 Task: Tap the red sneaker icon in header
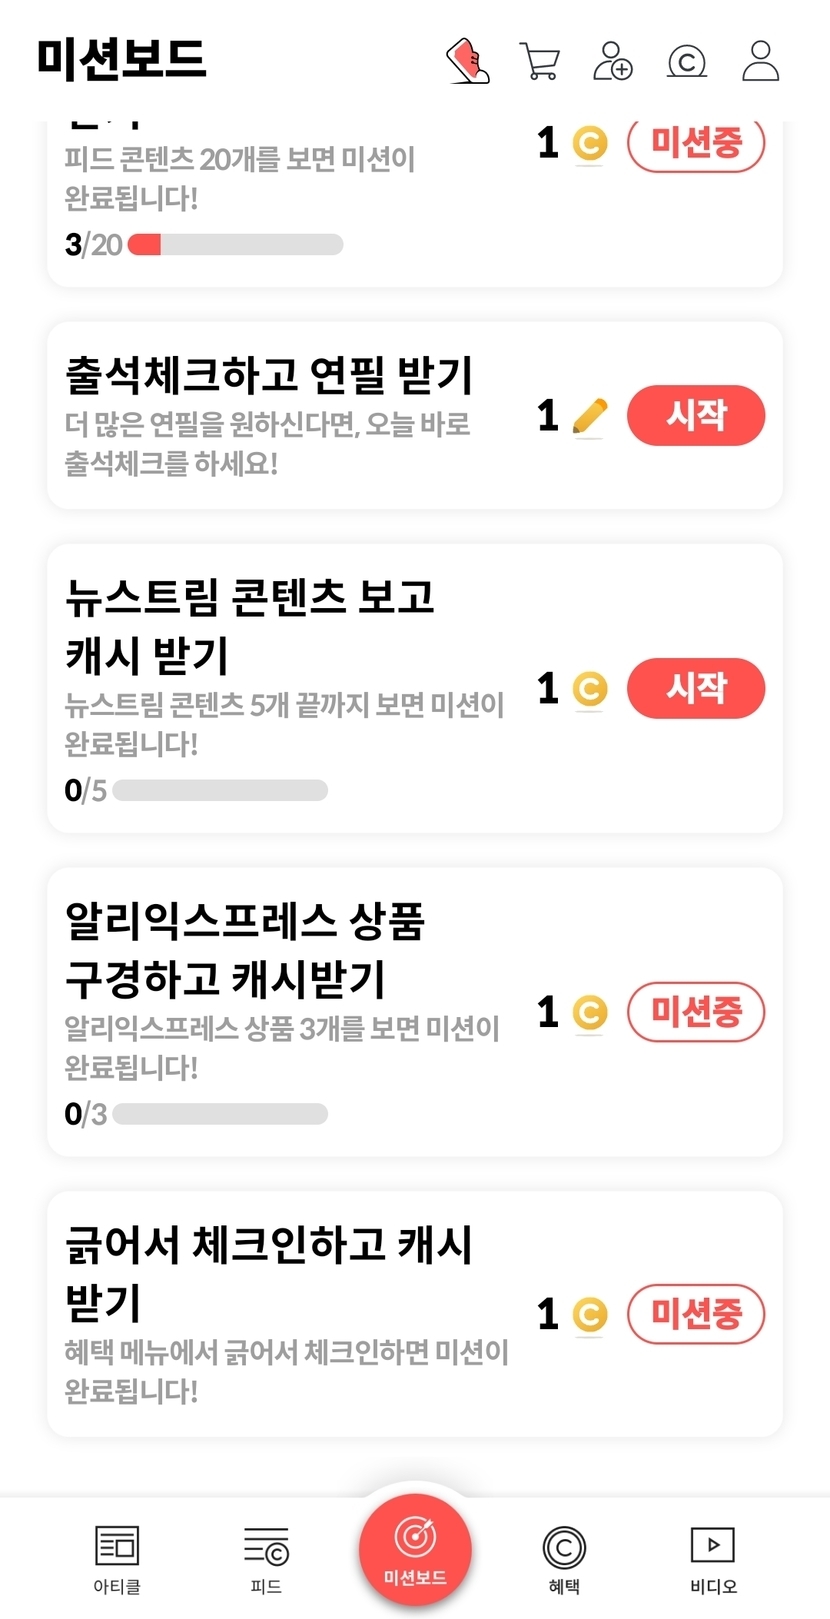click(x=467, y=61)
